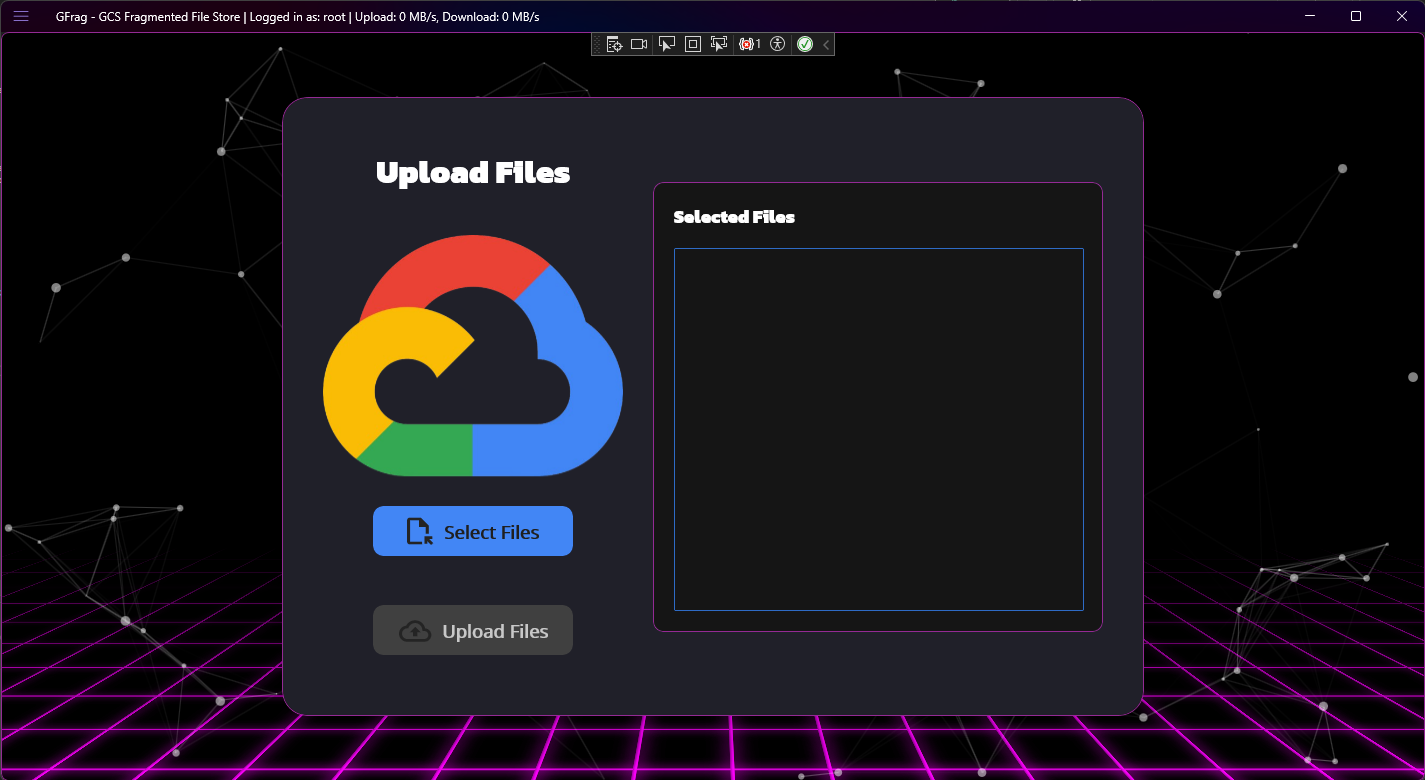Toggle Display Layout Adorners square icon
1425x780 pixels.
(x=693, y=44)
